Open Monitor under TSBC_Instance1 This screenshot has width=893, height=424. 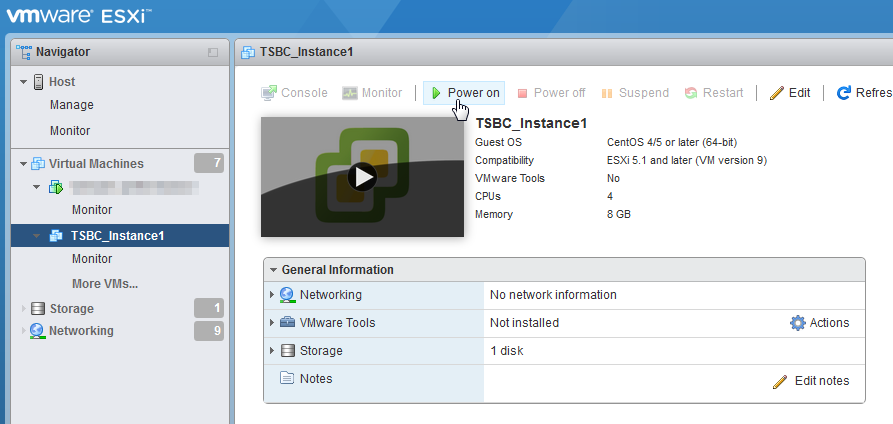tap(92, 259)
